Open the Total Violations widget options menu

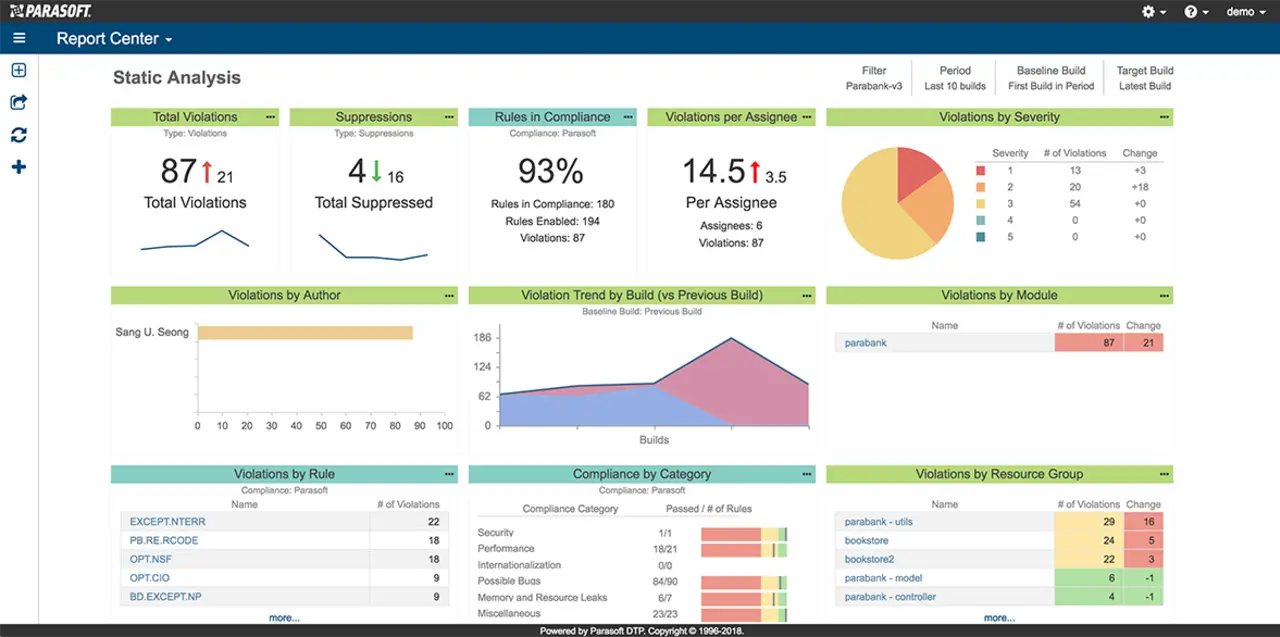pos(271,117)
